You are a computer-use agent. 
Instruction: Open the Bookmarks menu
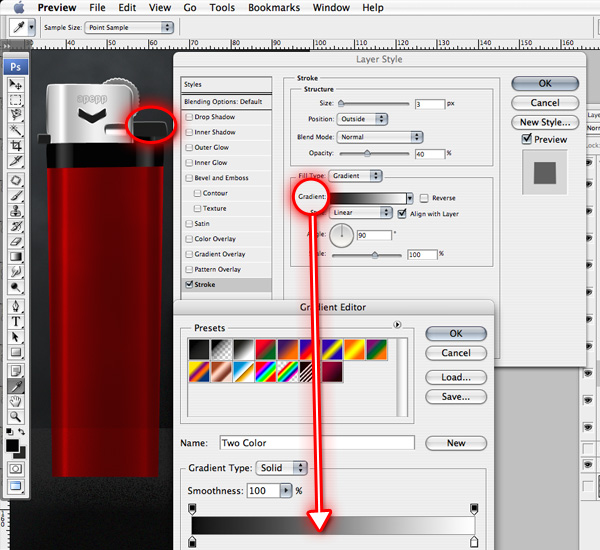click(272, 8)
